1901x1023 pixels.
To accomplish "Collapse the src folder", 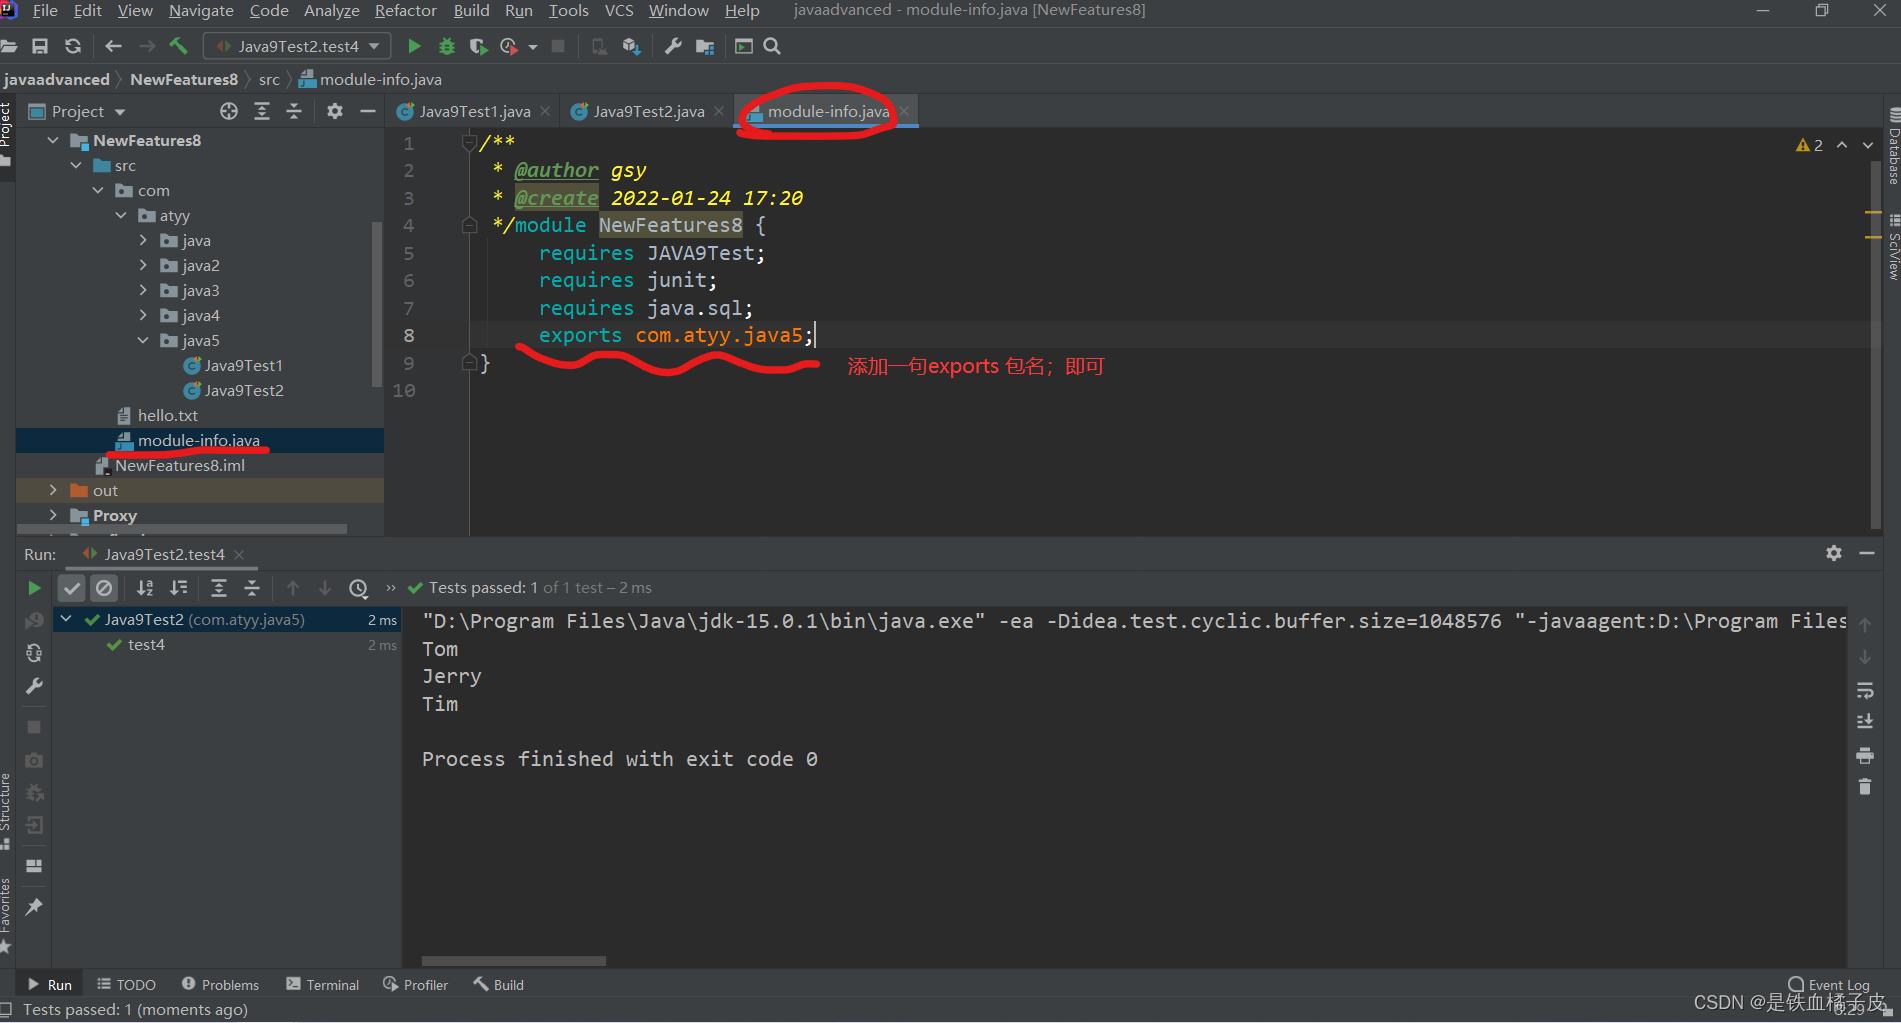I will (76, 165).
